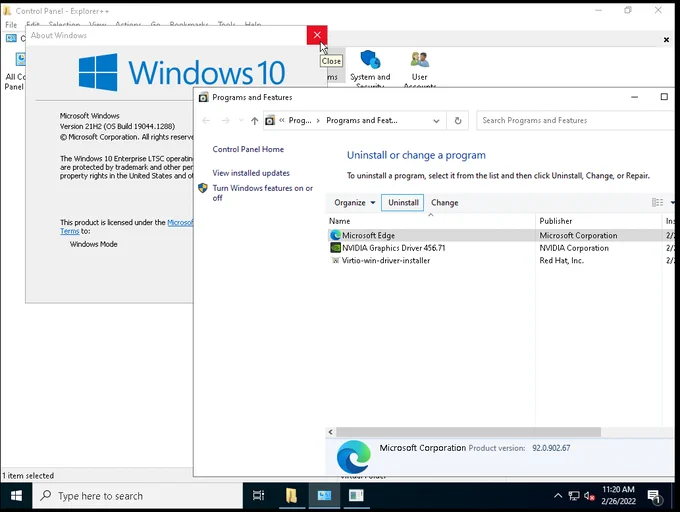Click the Microsoft Edge program icon in list
The height and width of the screenshot is (512, 680).
tap(335, 235)
